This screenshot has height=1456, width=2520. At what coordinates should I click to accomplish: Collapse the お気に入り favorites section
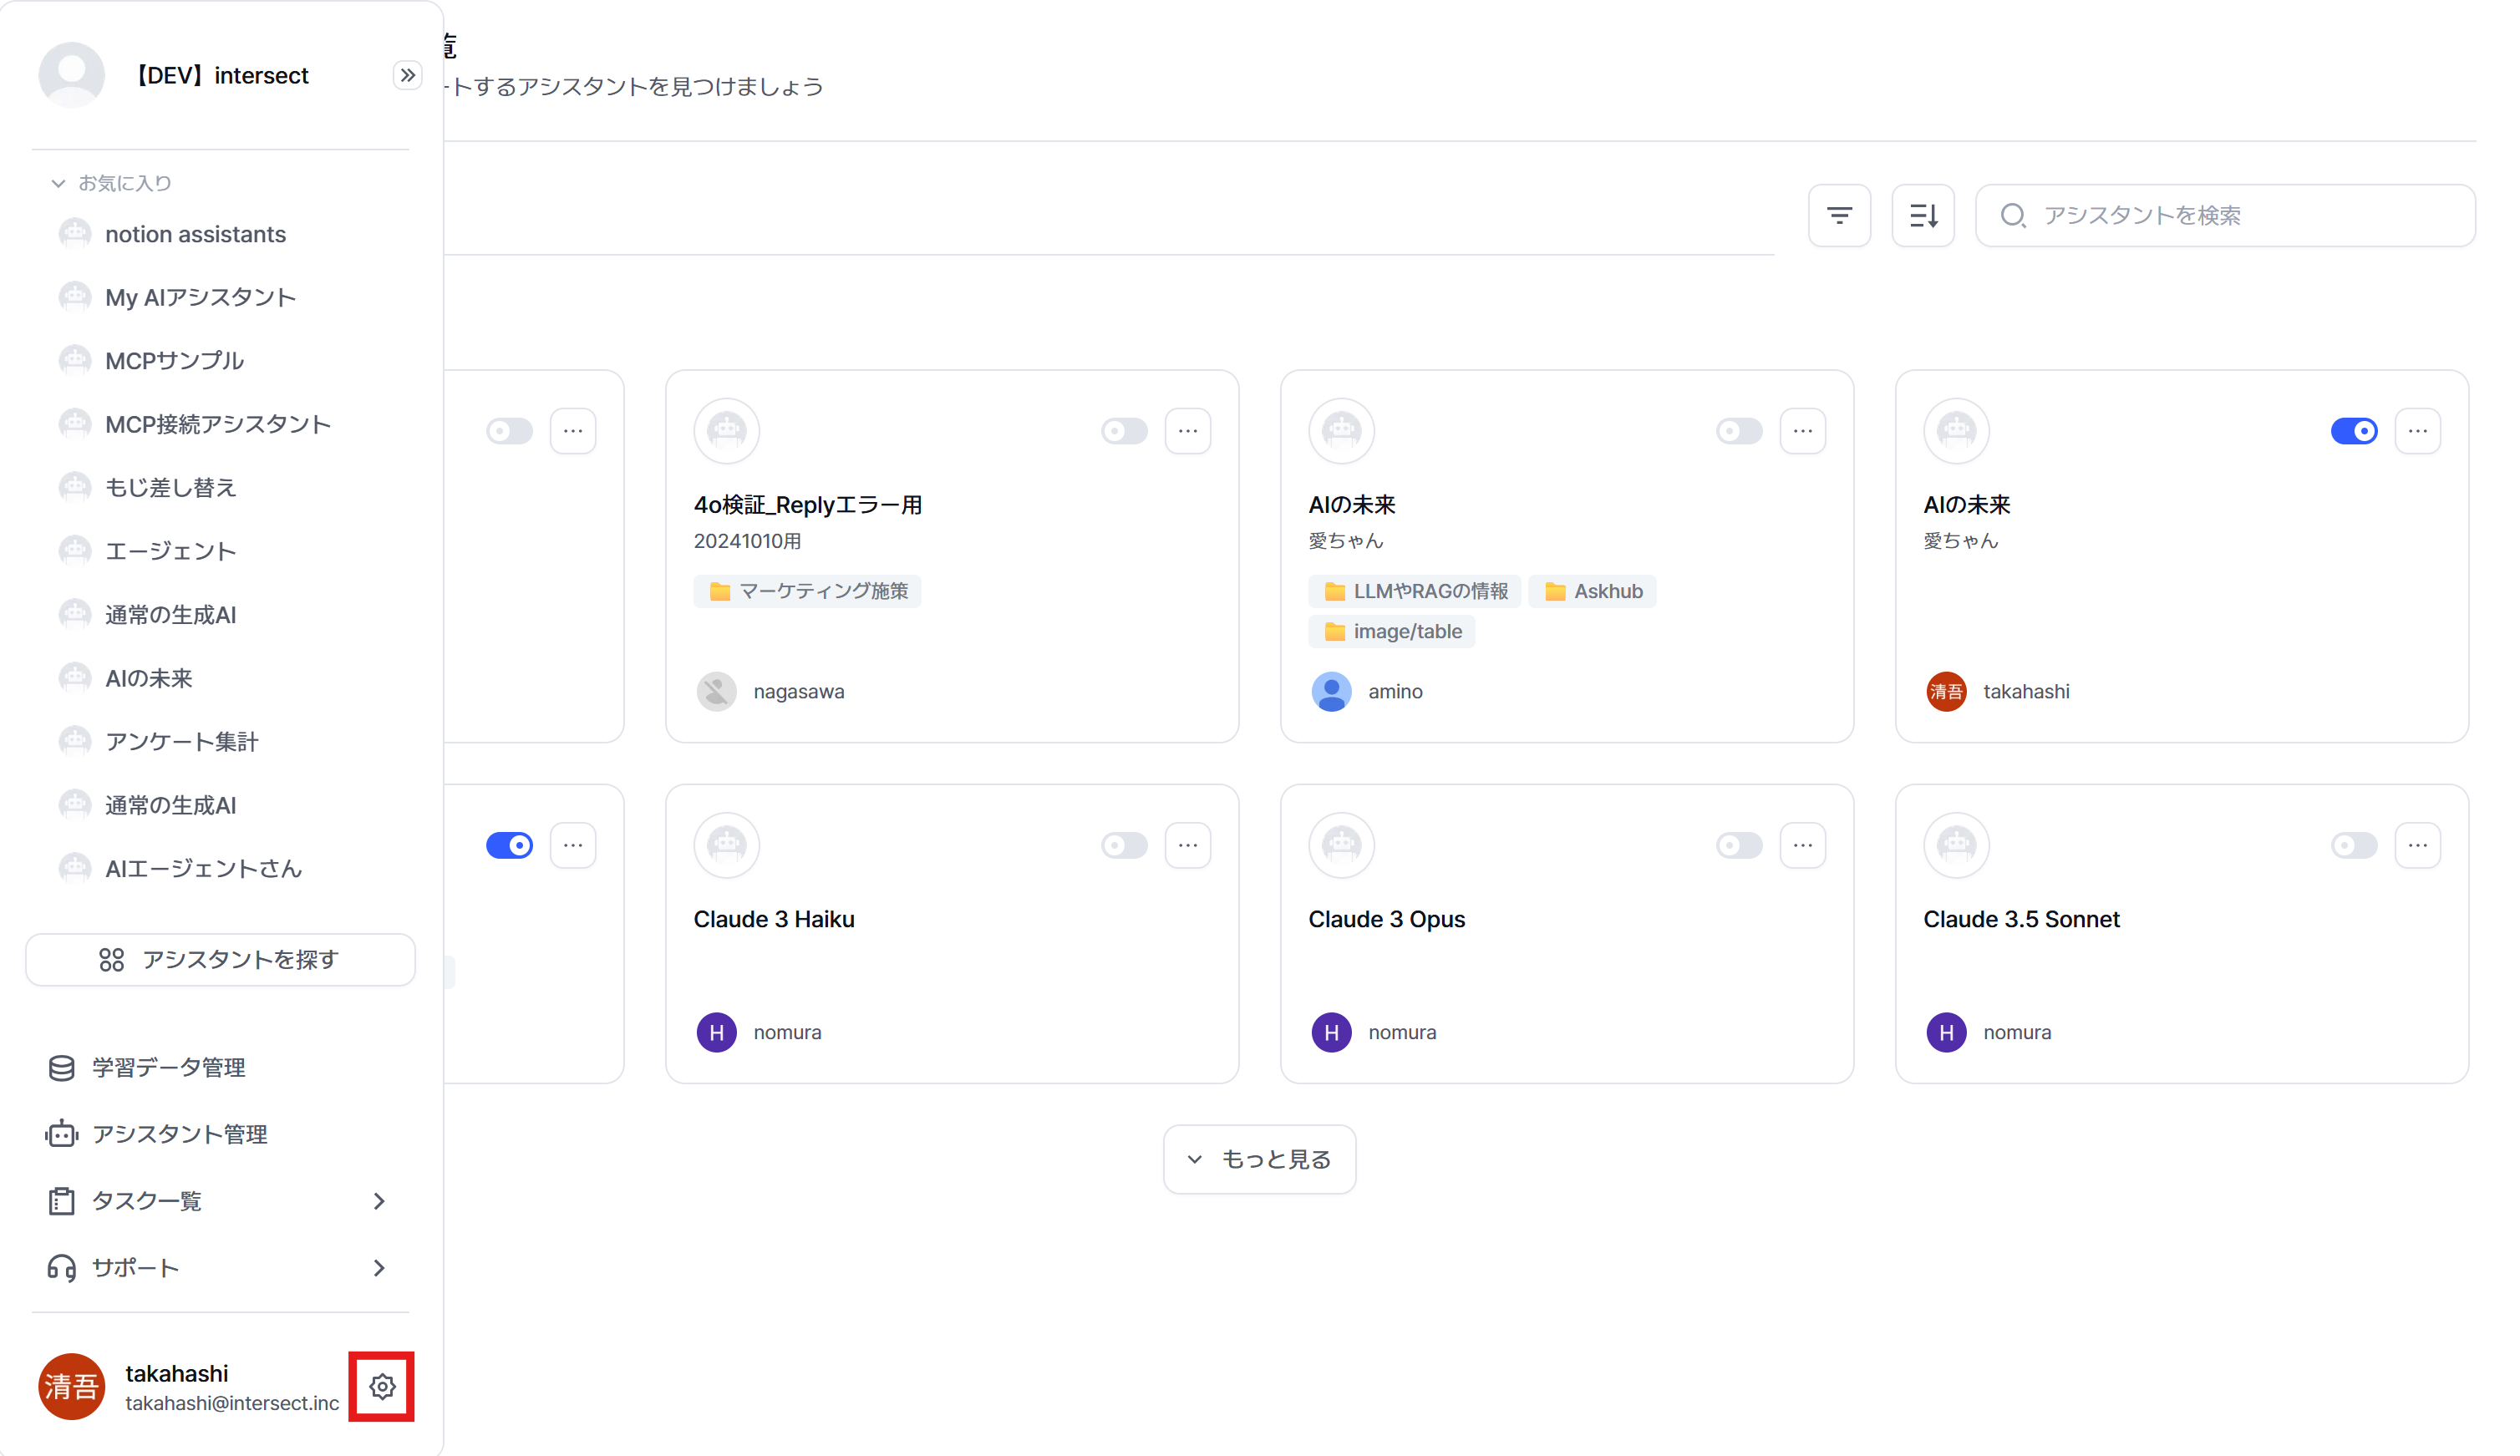click(x=58, y=183)
